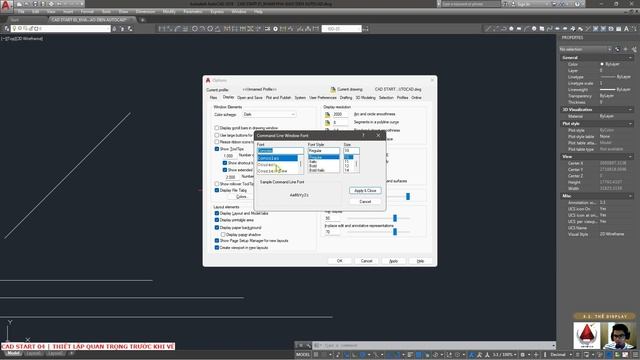This screenshot has height=360, width=640.
Task: Click segments in polyline curve drawing icon
Action: pyautogui.click(x=327, y=122)
